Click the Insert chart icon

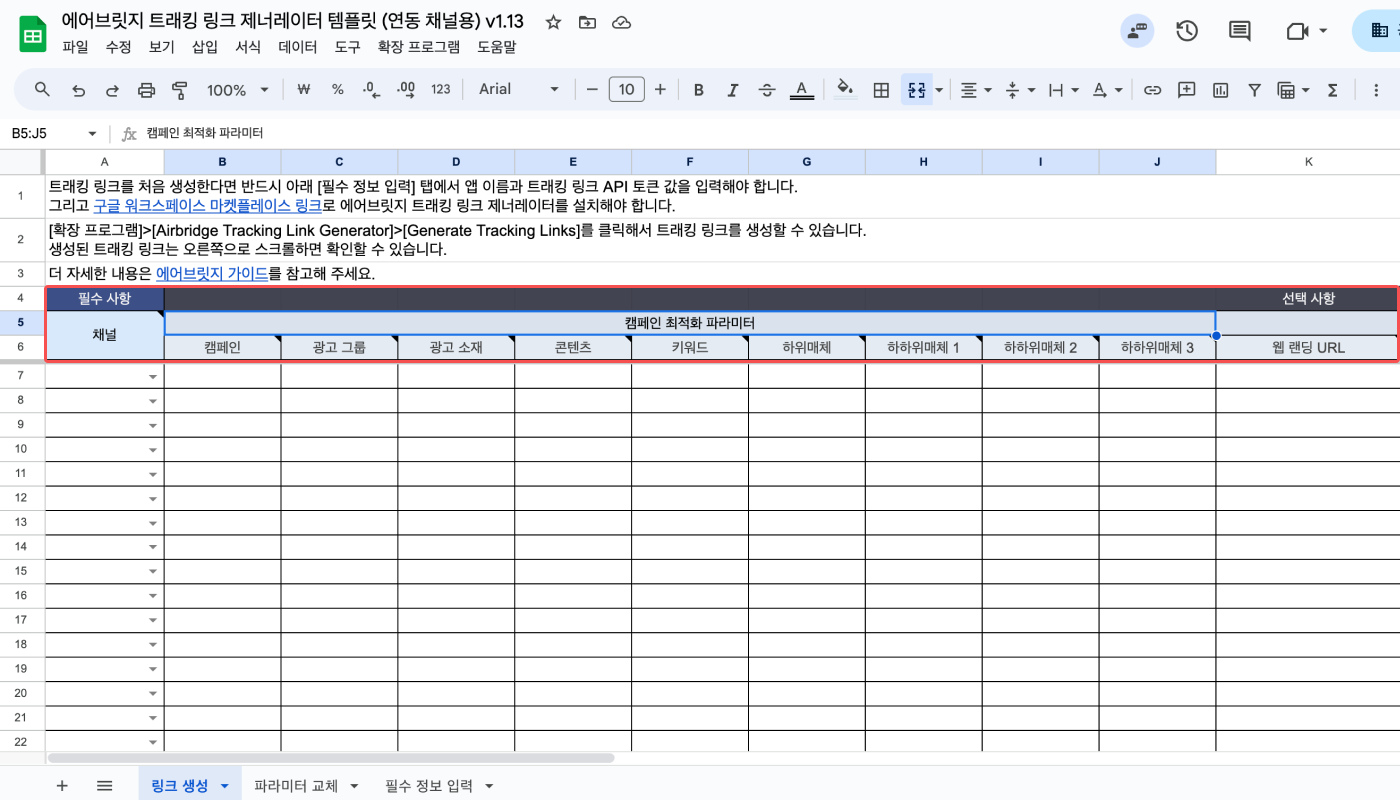tap(1220, 90)
